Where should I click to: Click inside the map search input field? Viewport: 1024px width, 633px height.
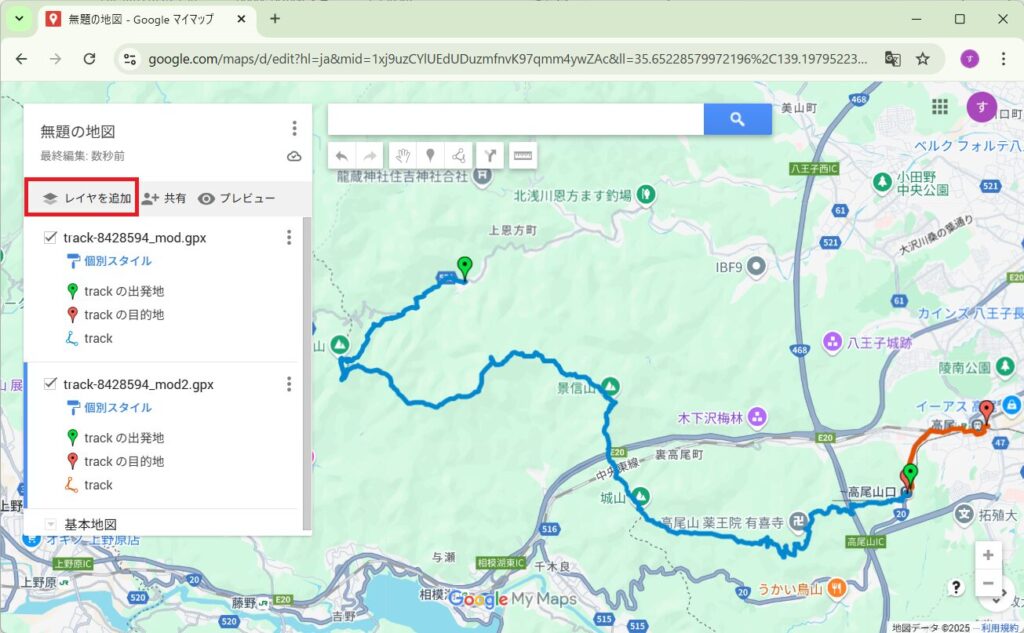[516, 119]
